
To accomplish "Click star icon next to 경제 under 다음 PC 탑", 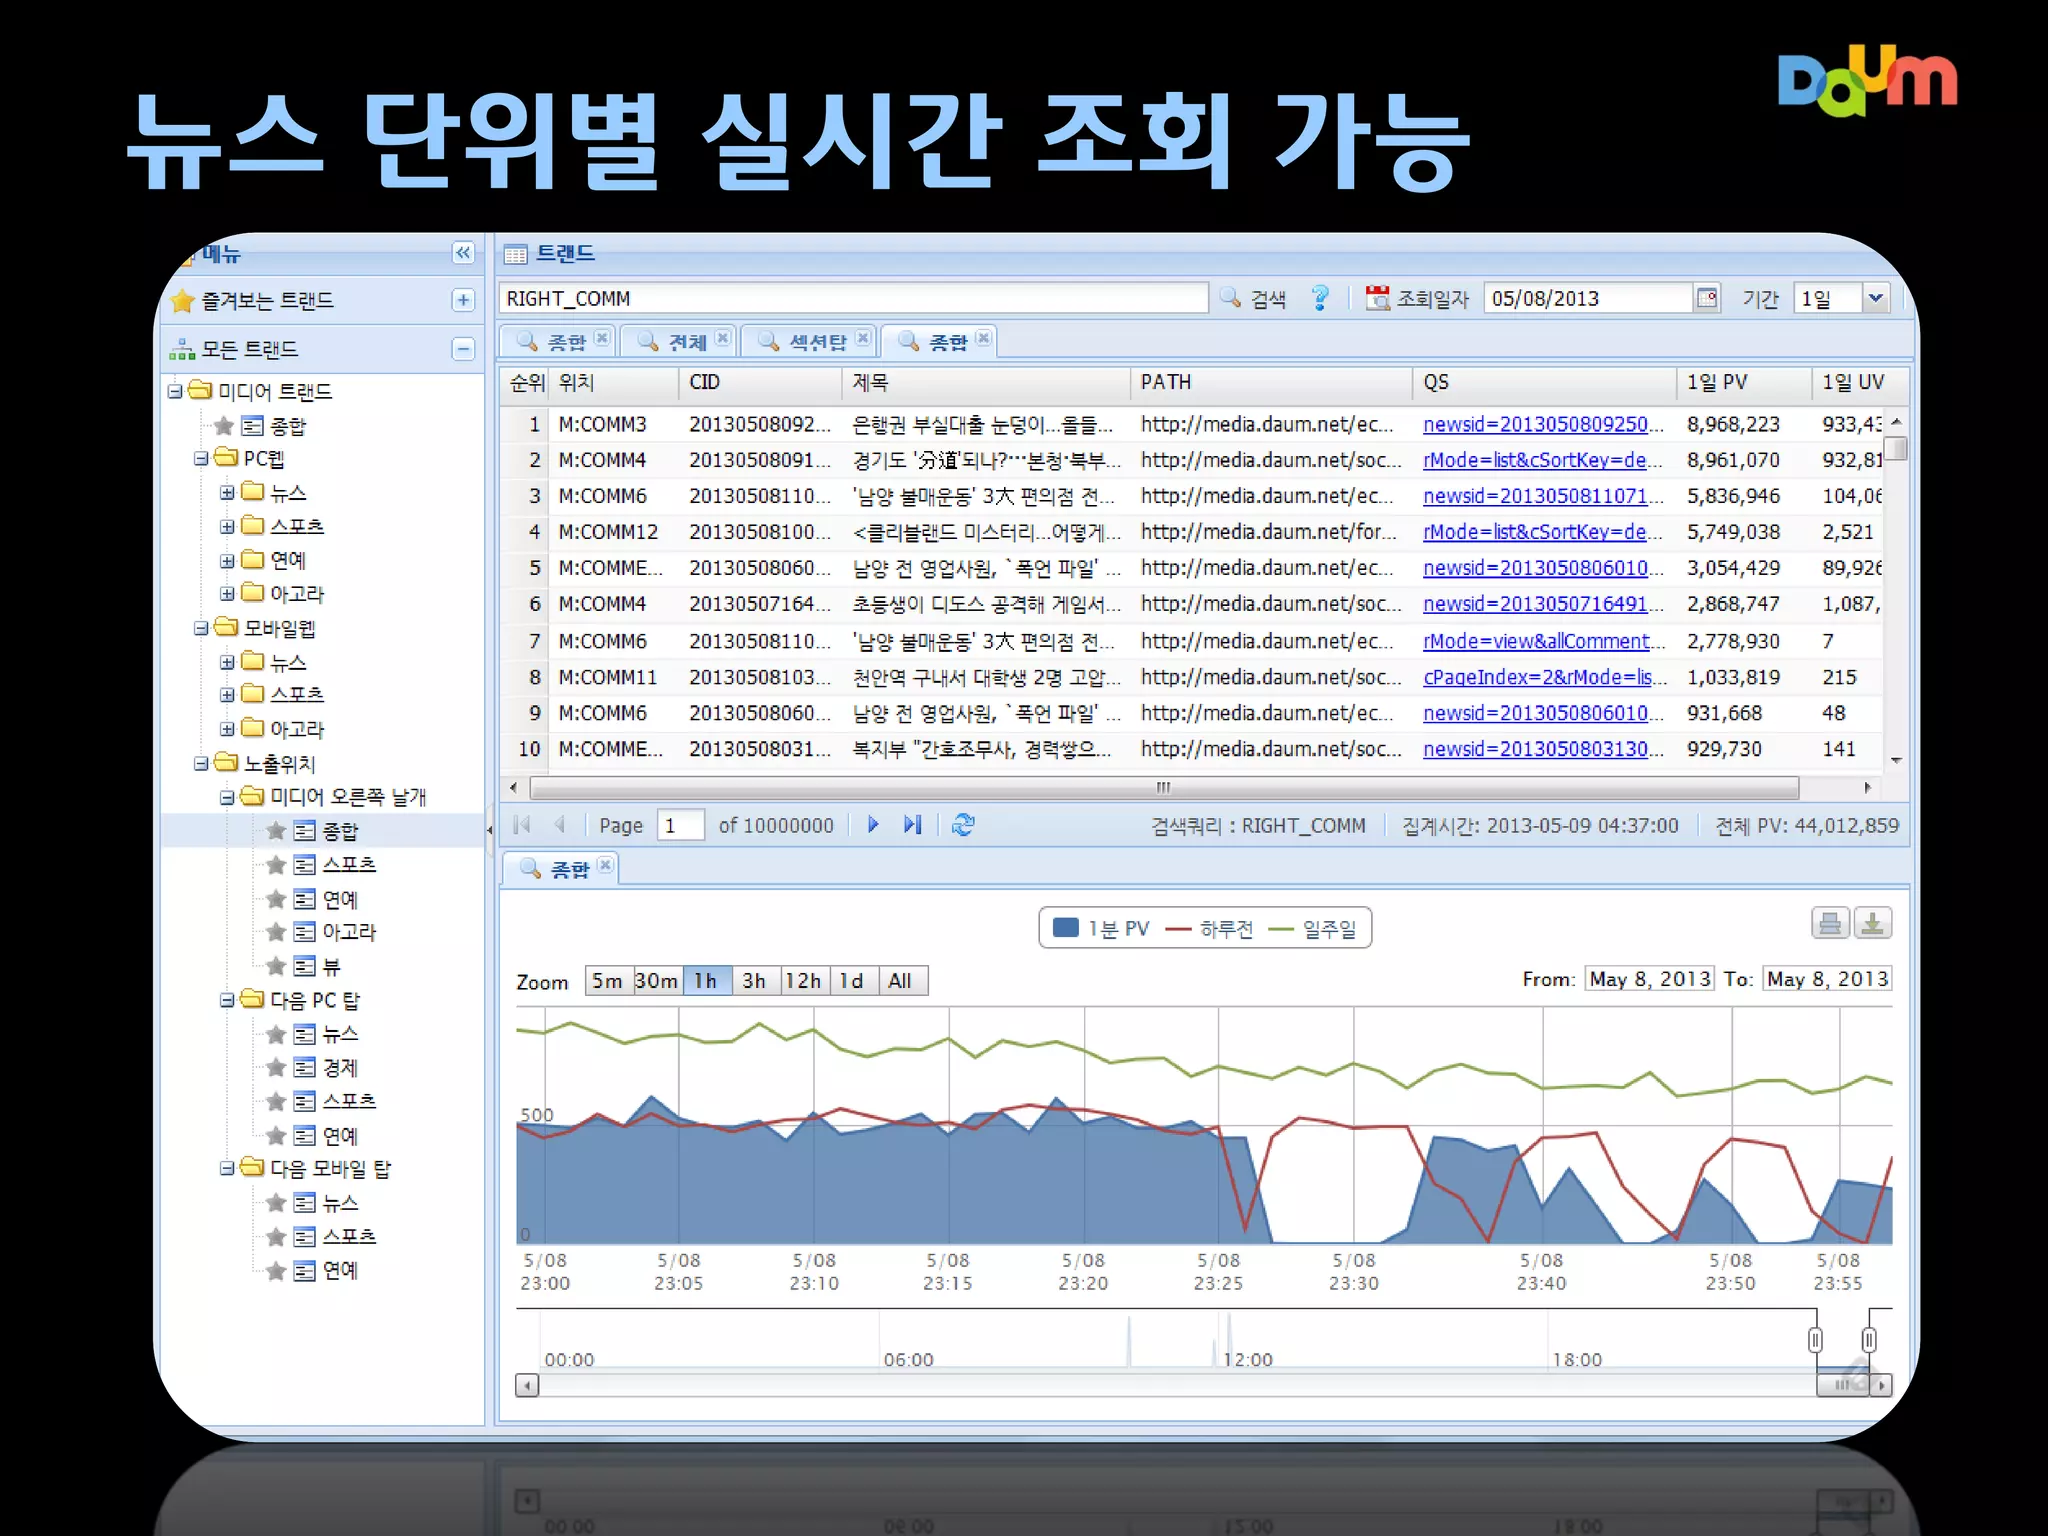I will (276, 1068).
